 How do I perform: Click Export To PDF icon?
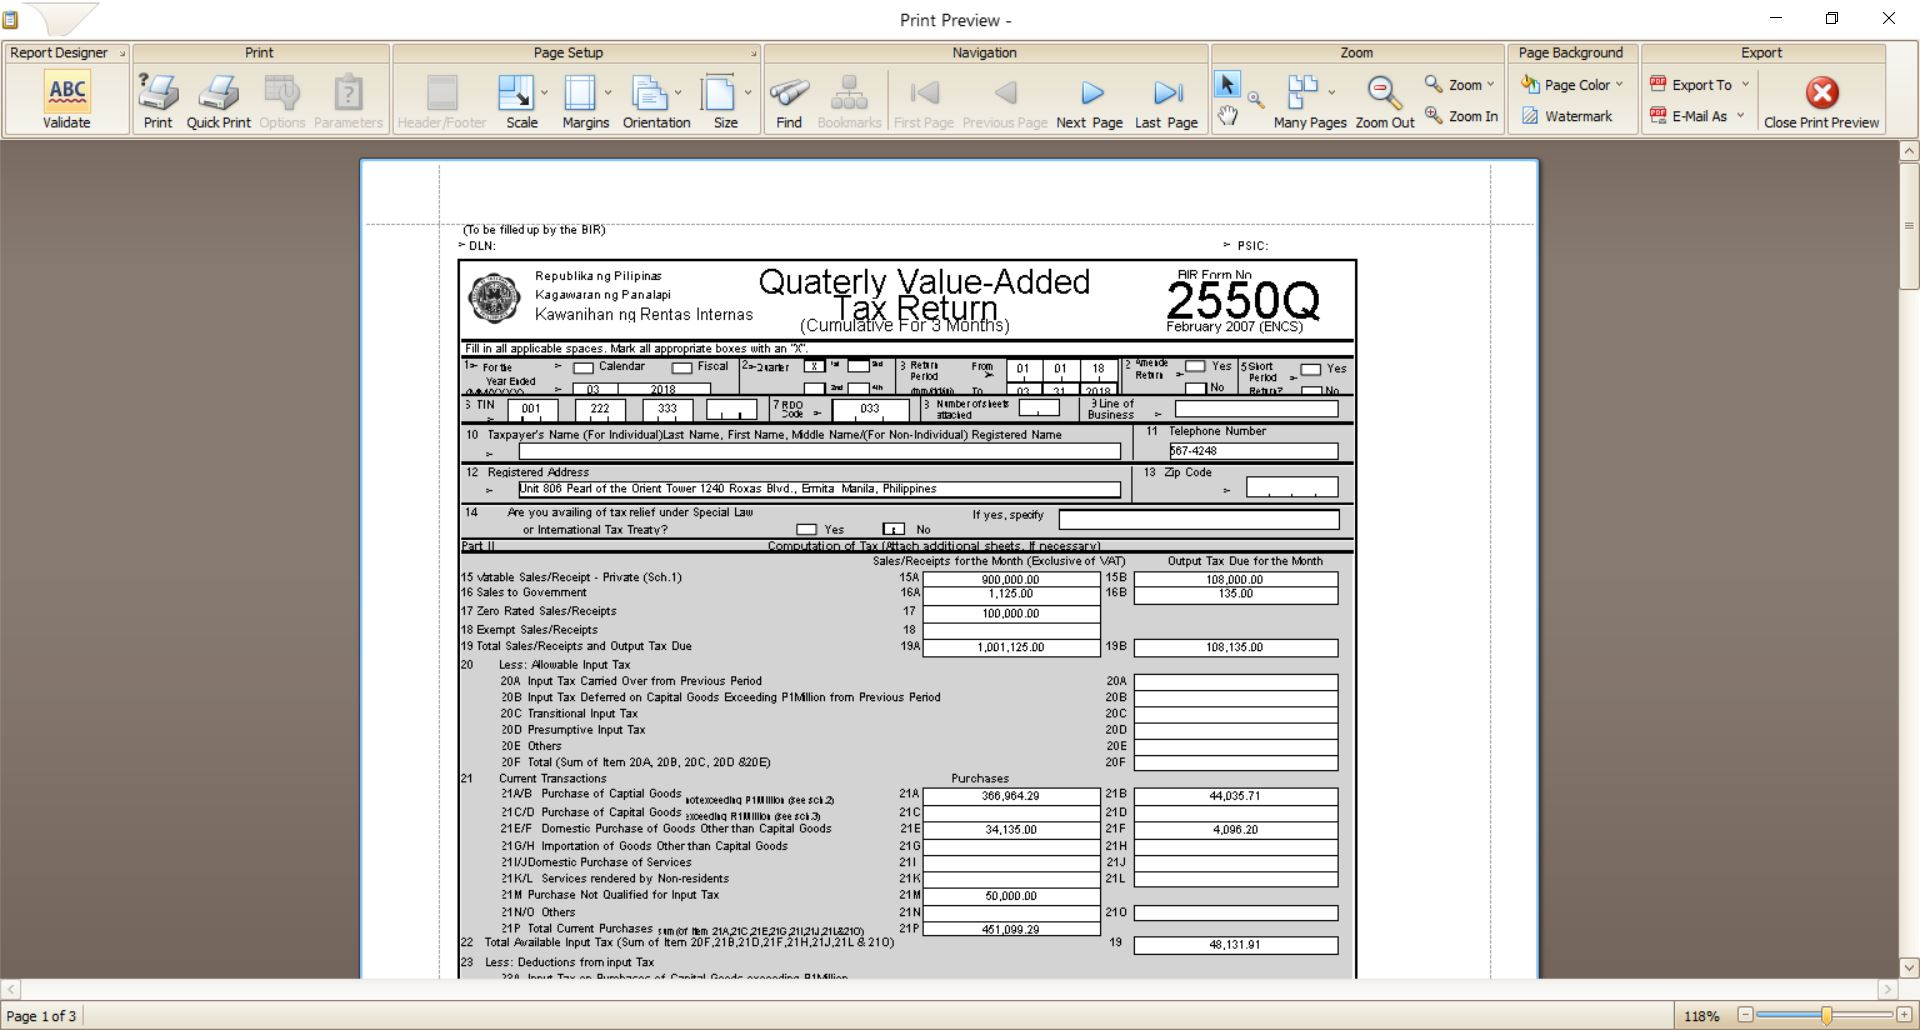point(1658,84)
